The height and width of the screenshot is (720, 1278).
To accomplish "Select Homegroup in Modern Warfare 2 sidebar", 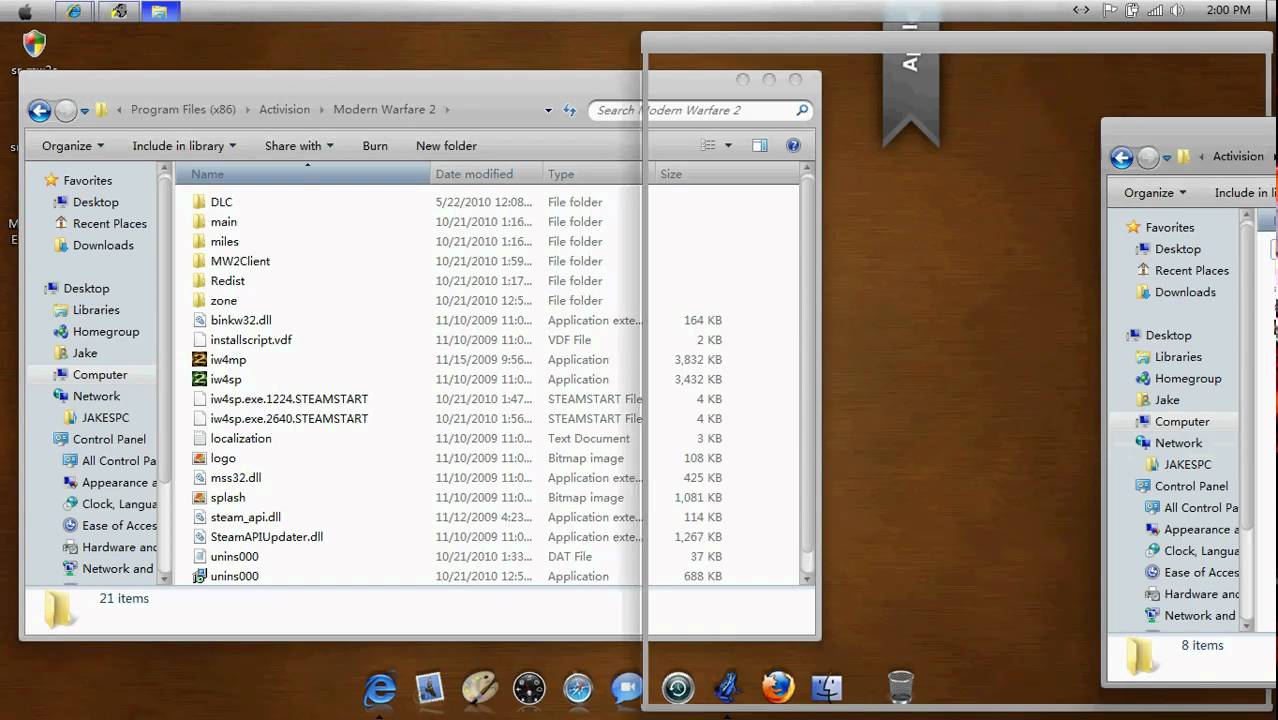I will coord(106,332).
